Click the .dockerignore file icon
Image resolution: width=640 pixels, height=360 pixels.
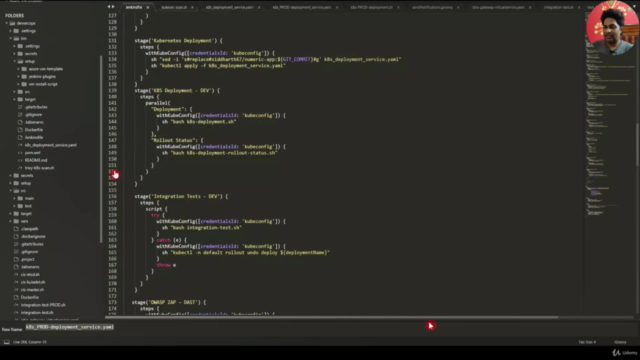[16, 237]
